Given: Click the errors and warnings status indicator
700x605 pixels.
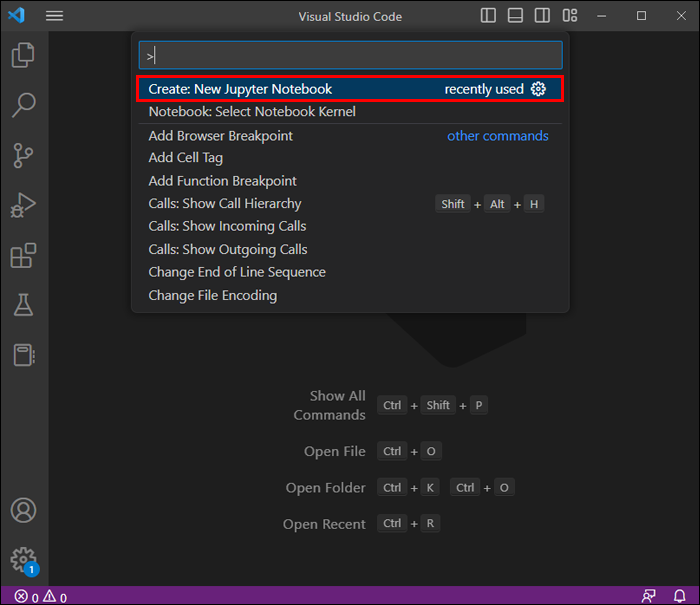Looking at the screenshot, I should click(x=41, y=597).
